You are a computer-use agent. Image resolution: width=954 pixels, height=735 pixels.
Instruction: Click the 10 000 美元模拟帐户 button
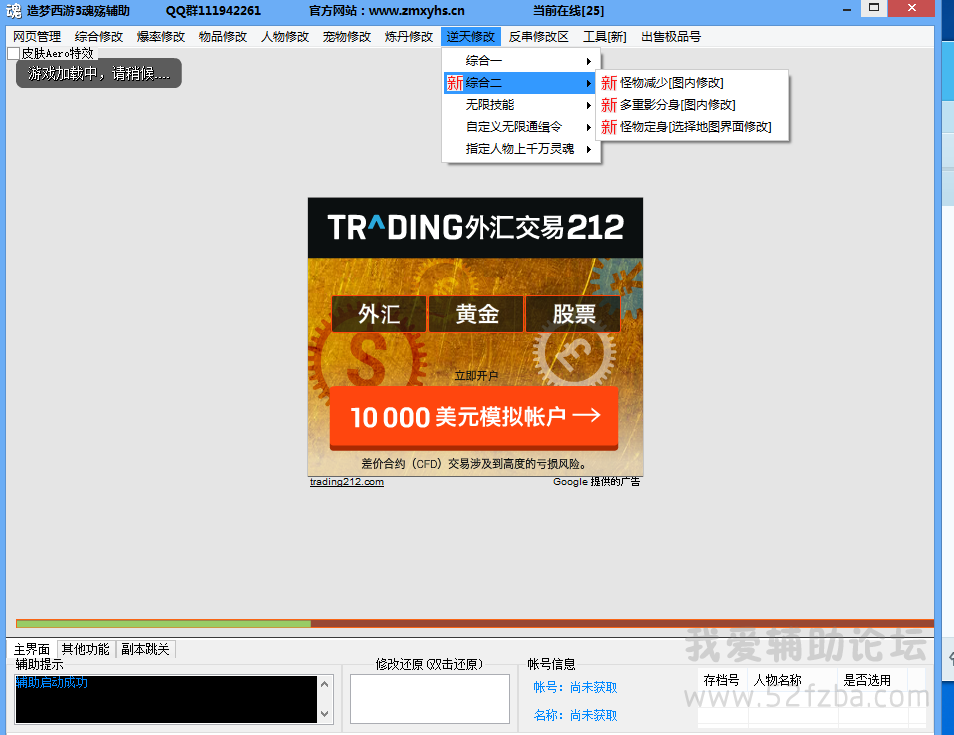474,417
